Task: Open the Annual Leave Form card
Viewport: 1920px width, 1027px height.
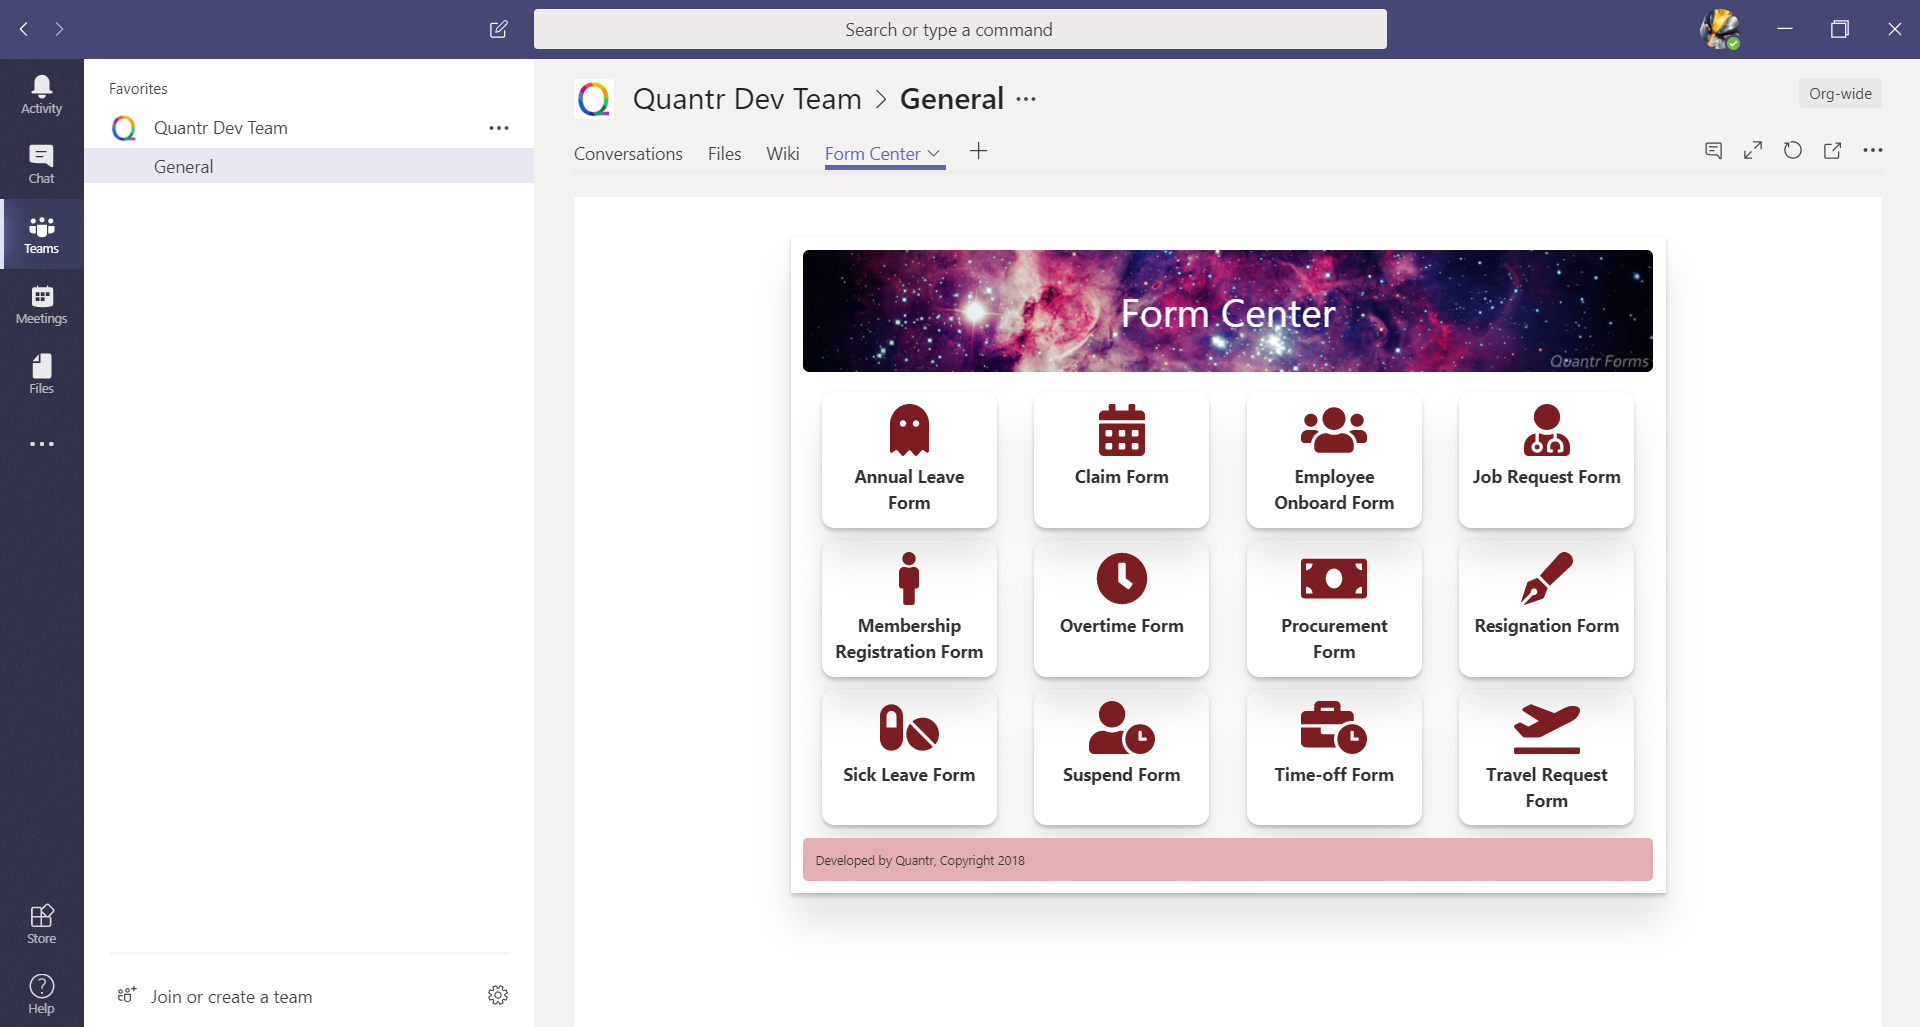Action: 909,460
